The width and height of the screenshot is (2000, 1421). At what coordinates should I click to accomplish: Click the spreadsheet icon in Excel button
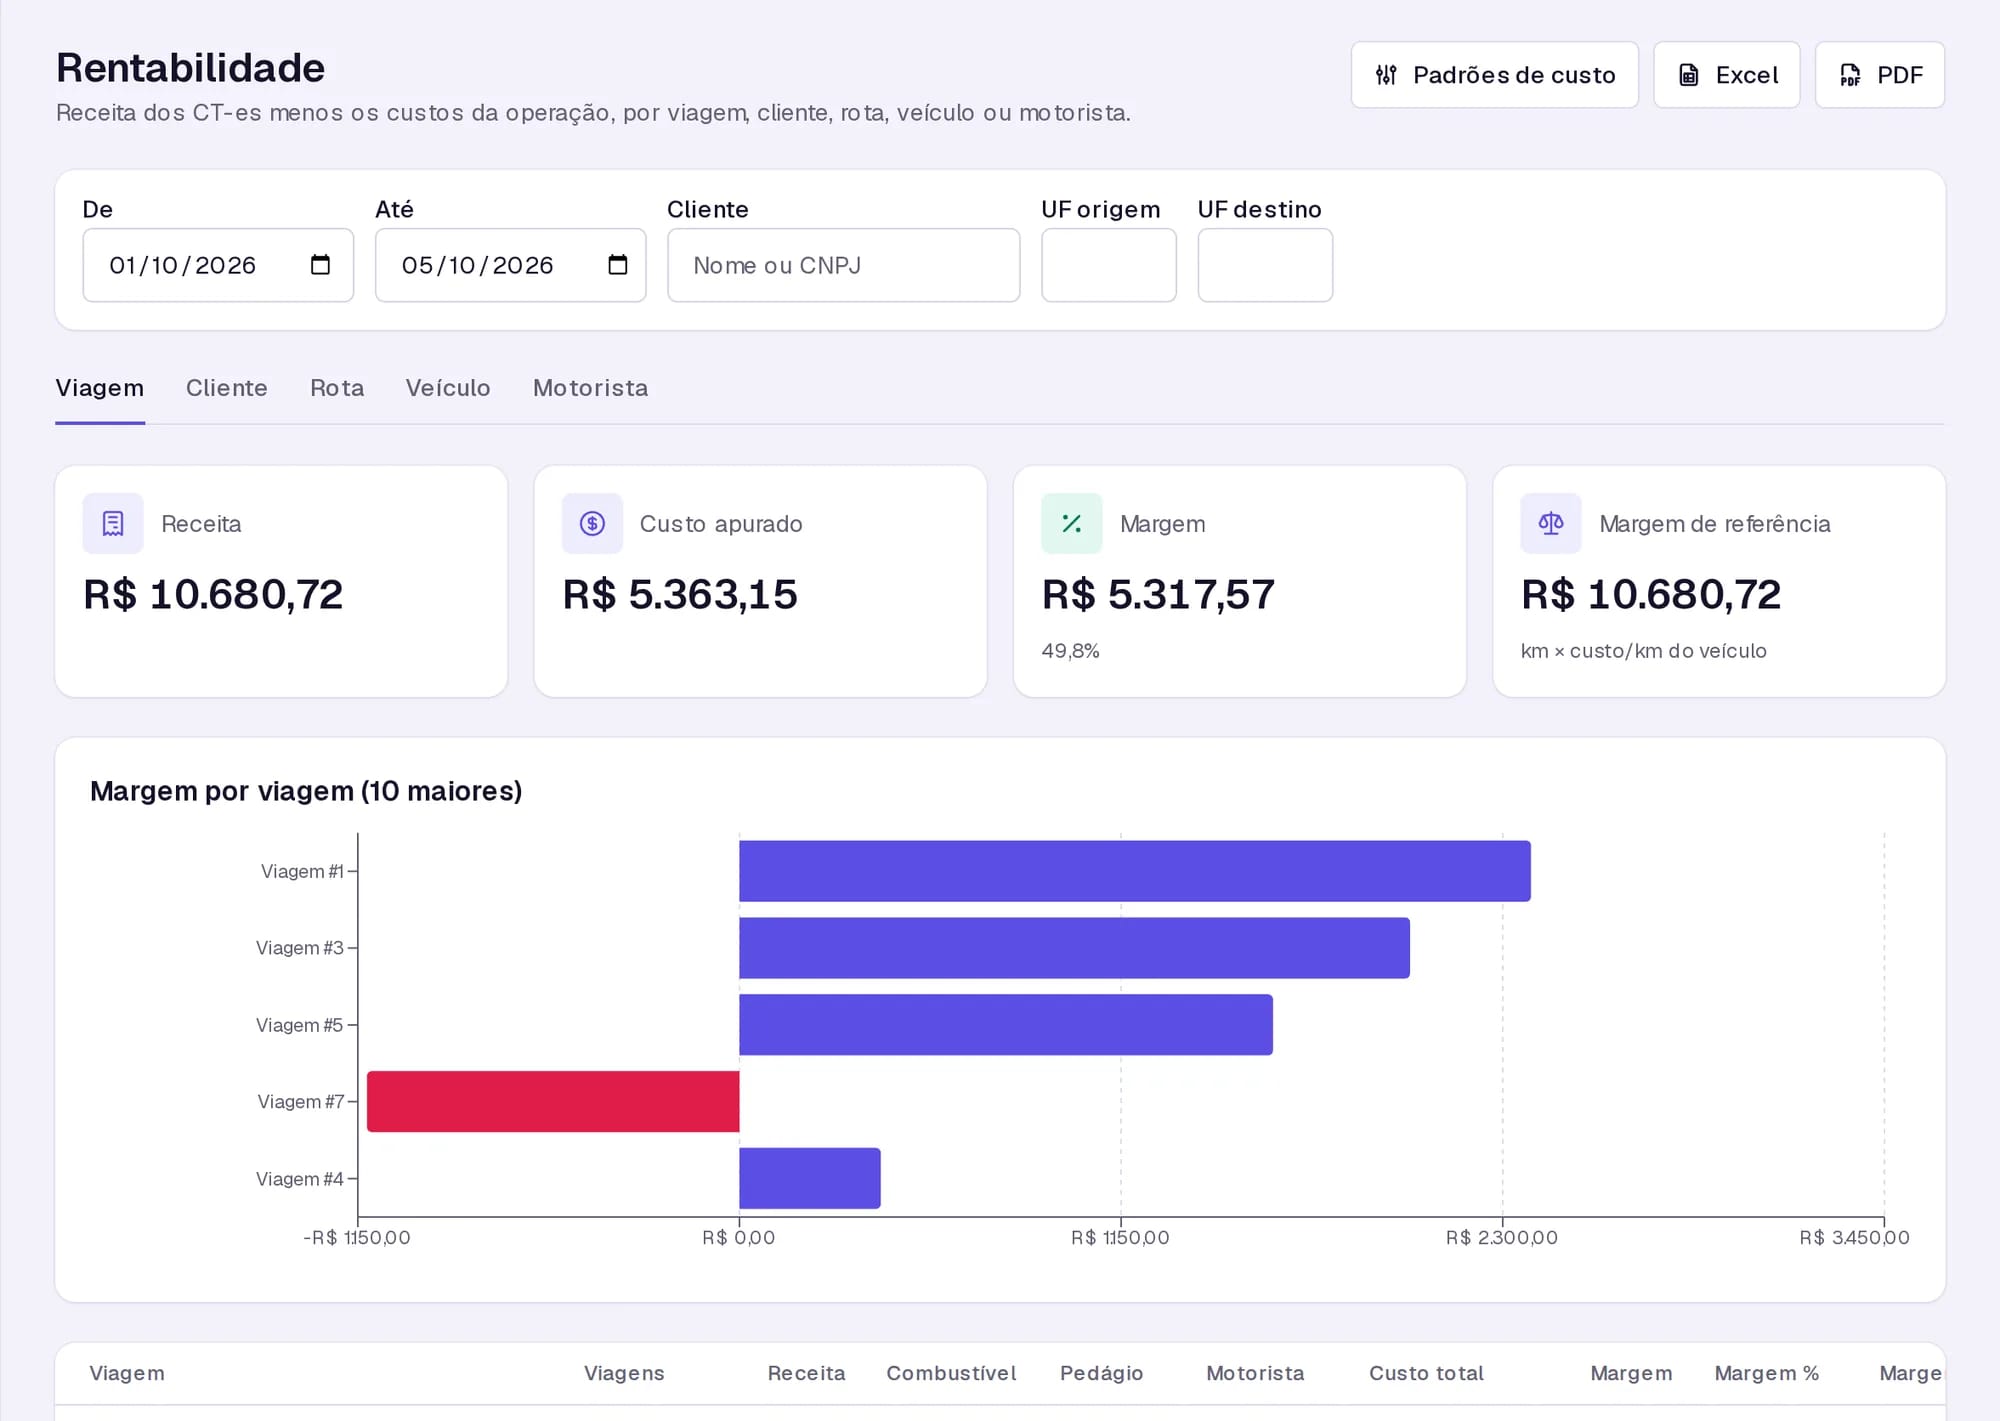tap(1689, 75)
